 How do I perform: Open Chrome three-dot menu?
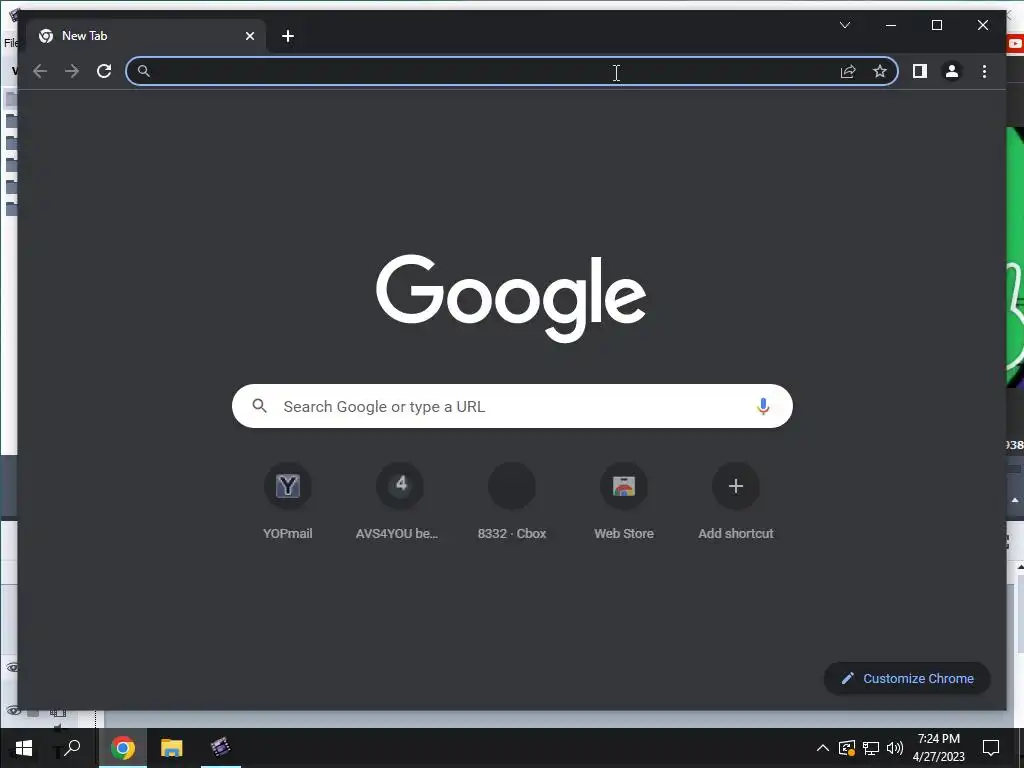tap(984, 71)
